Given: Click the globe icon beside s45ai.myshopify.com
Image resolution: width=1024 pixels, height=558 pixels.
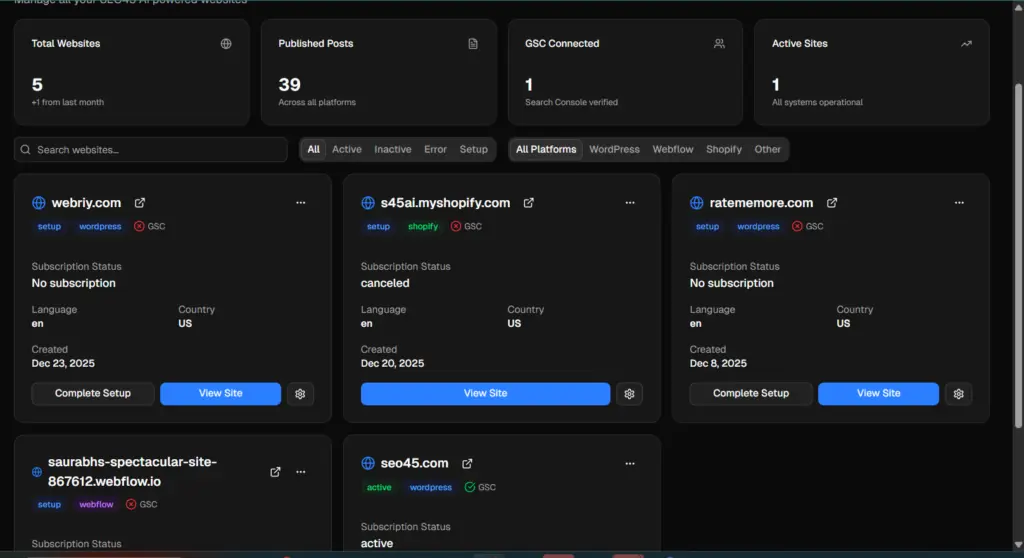Looking at the screenshot, I should (x=368, y=203).
